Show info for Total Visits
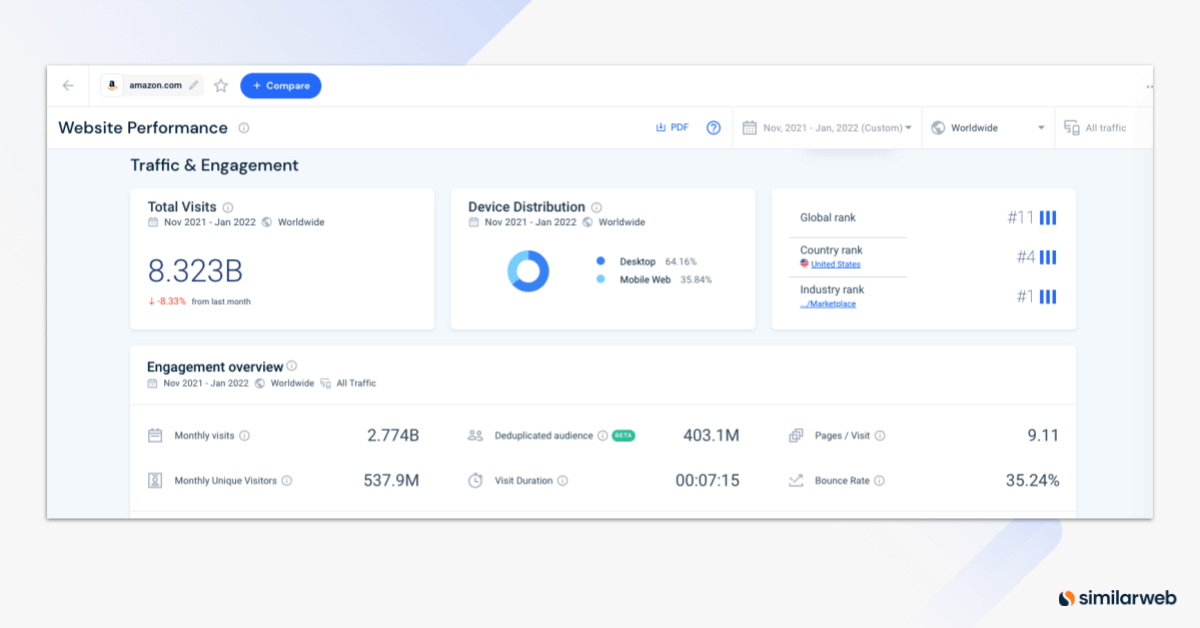The height and width of the screenshot is (628, 1200). coord(228,207)
